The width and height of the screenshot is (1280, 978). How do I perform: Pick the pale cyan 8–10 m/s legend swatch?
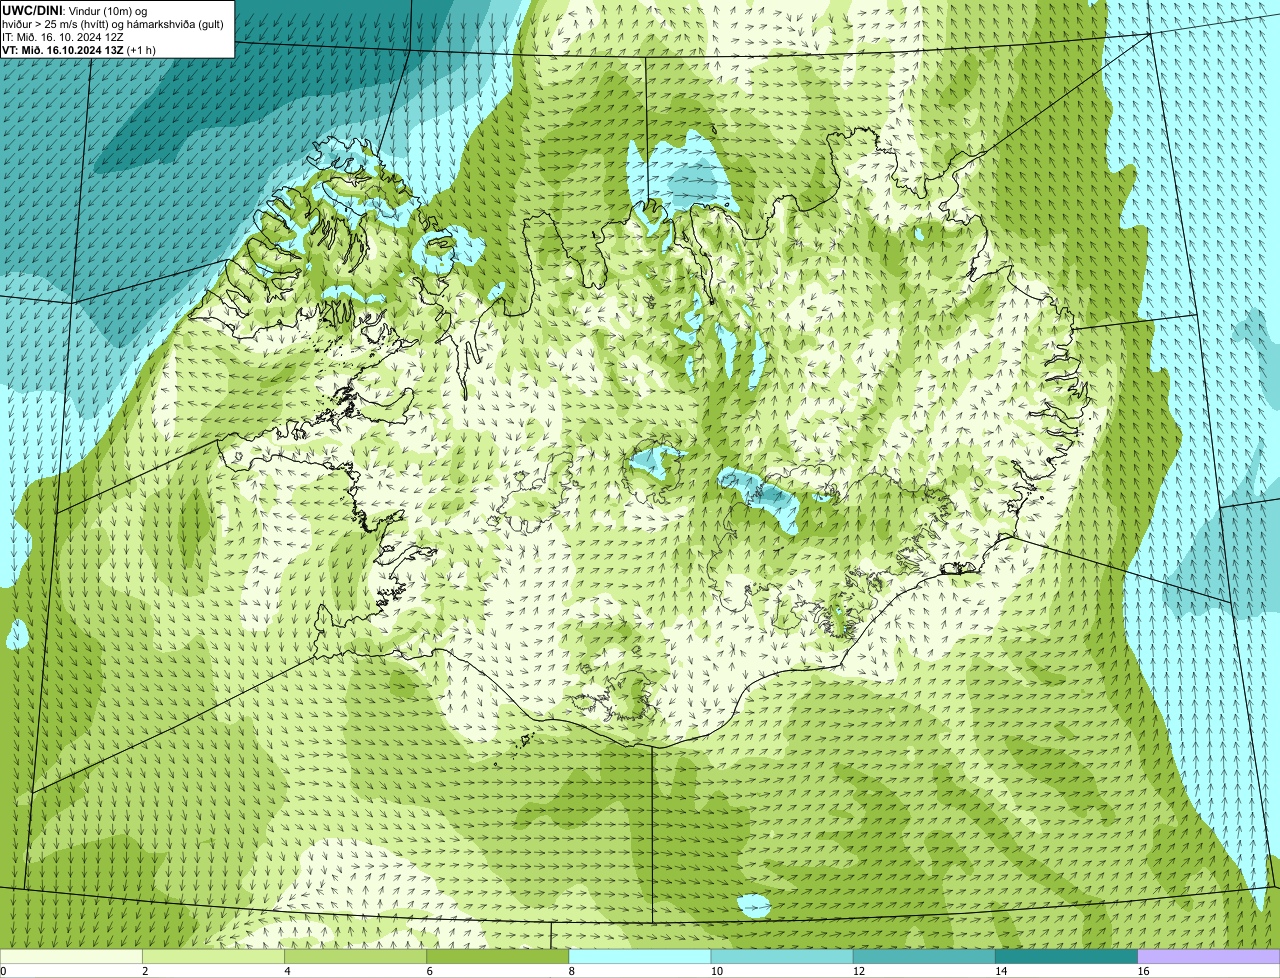(x=640, y=956)
